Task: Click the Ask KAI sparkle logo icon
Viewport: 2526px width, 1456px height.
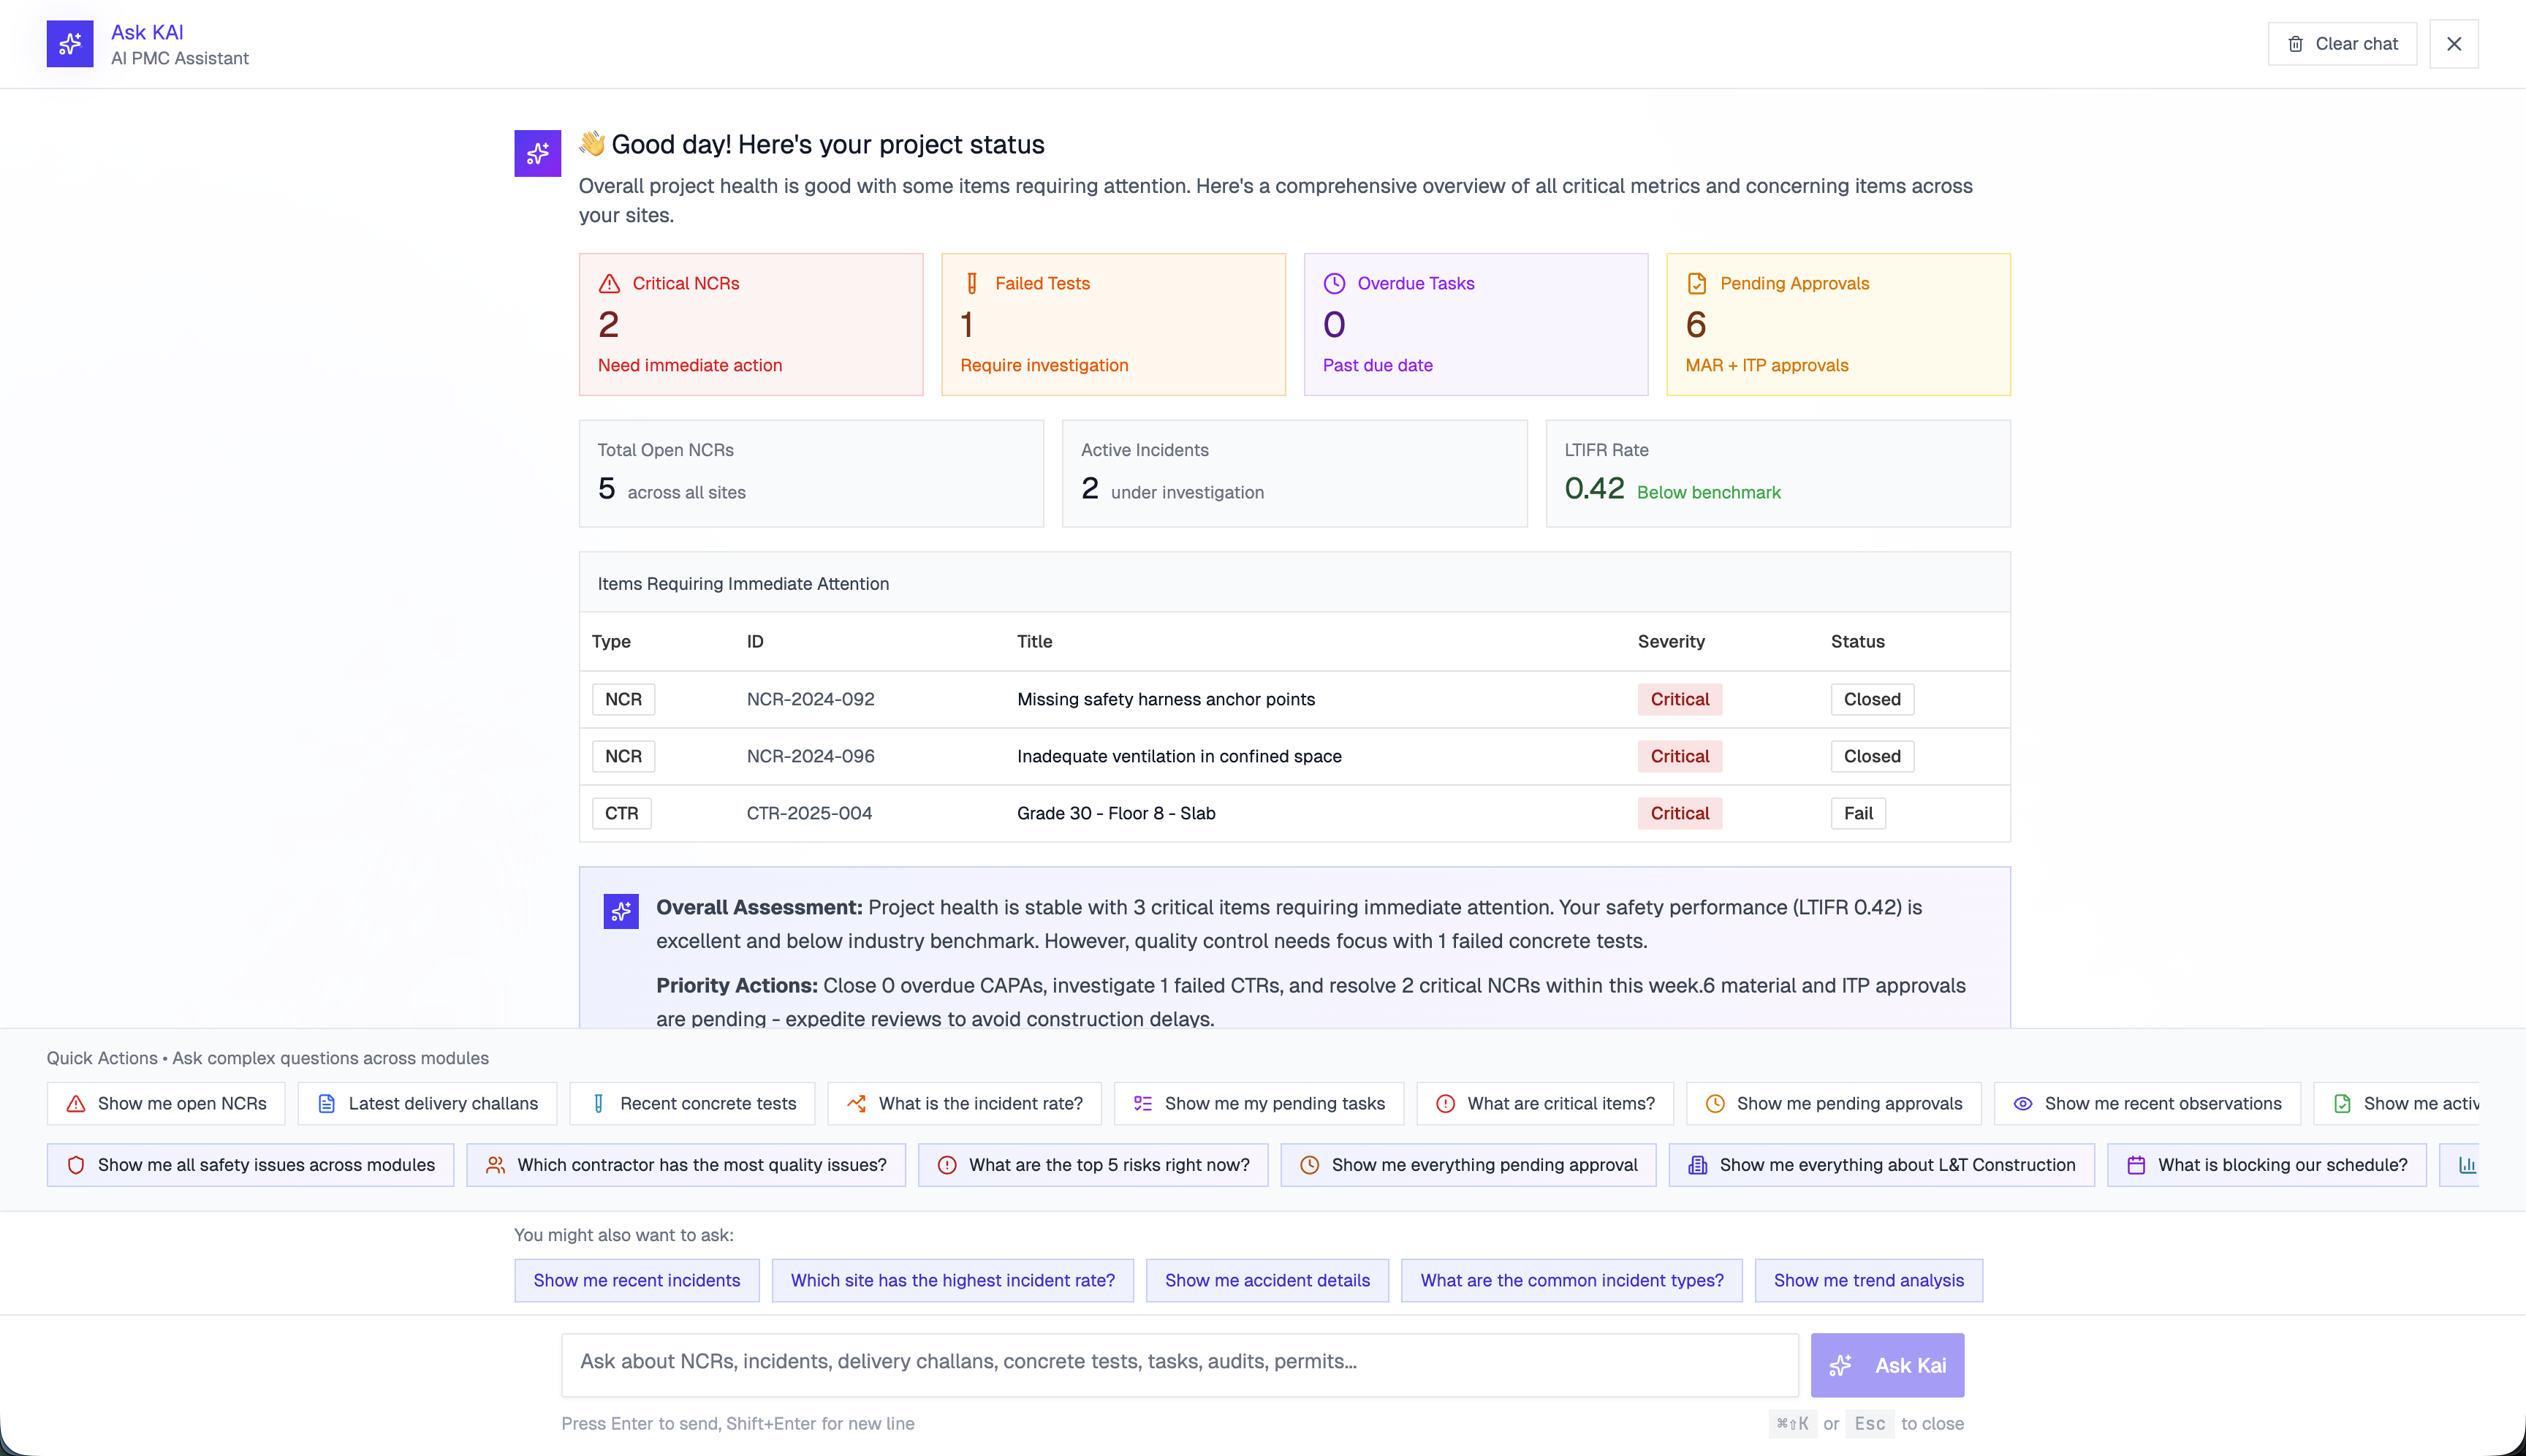Action: point(70,44)
